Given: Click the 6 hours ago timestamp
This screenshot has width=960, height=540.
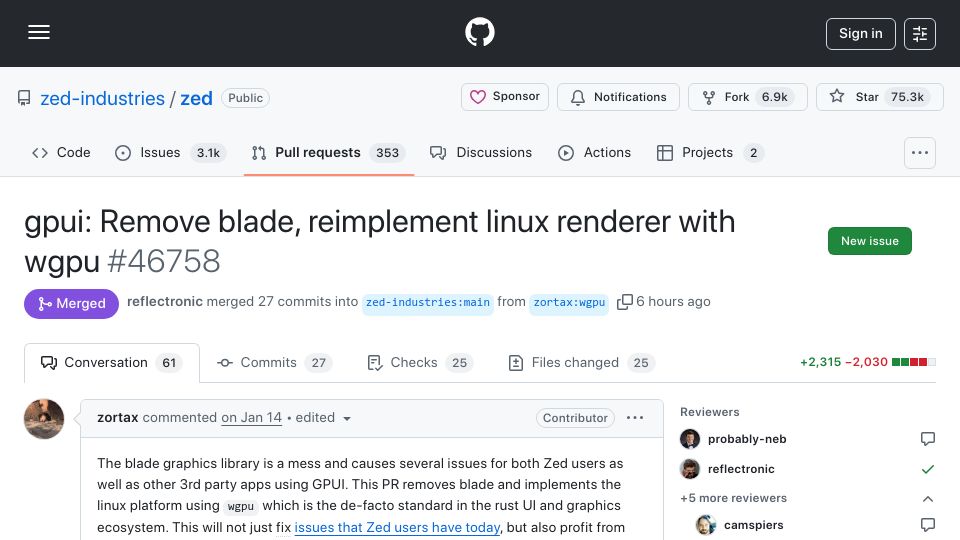Looking at the screenshot, I should (673, 301).
